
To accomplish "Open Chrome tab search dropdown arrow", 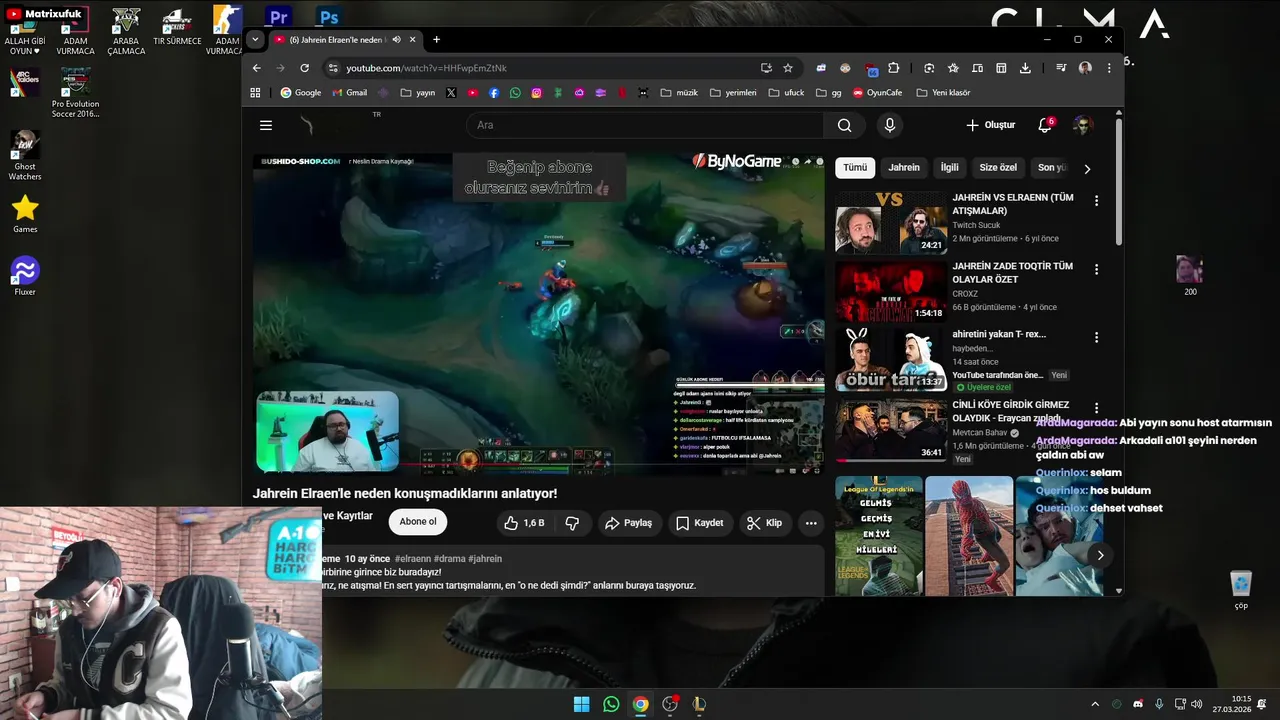I will (x=255, y=40).
